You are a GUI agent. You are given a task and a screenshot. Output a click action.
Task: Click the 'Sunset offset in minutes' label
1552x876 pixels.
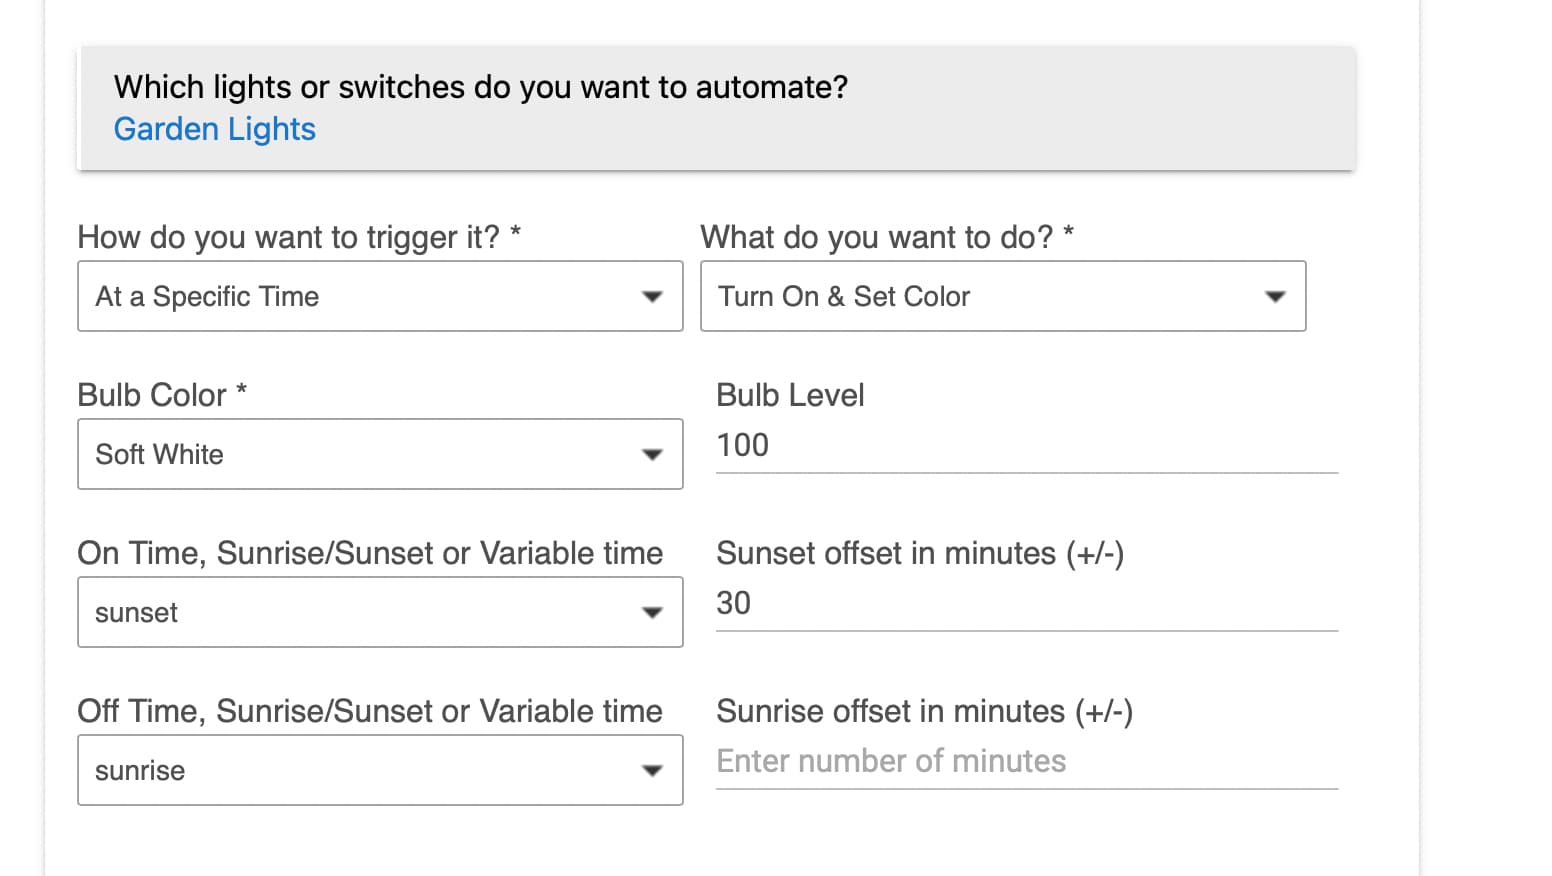point(920,553)
